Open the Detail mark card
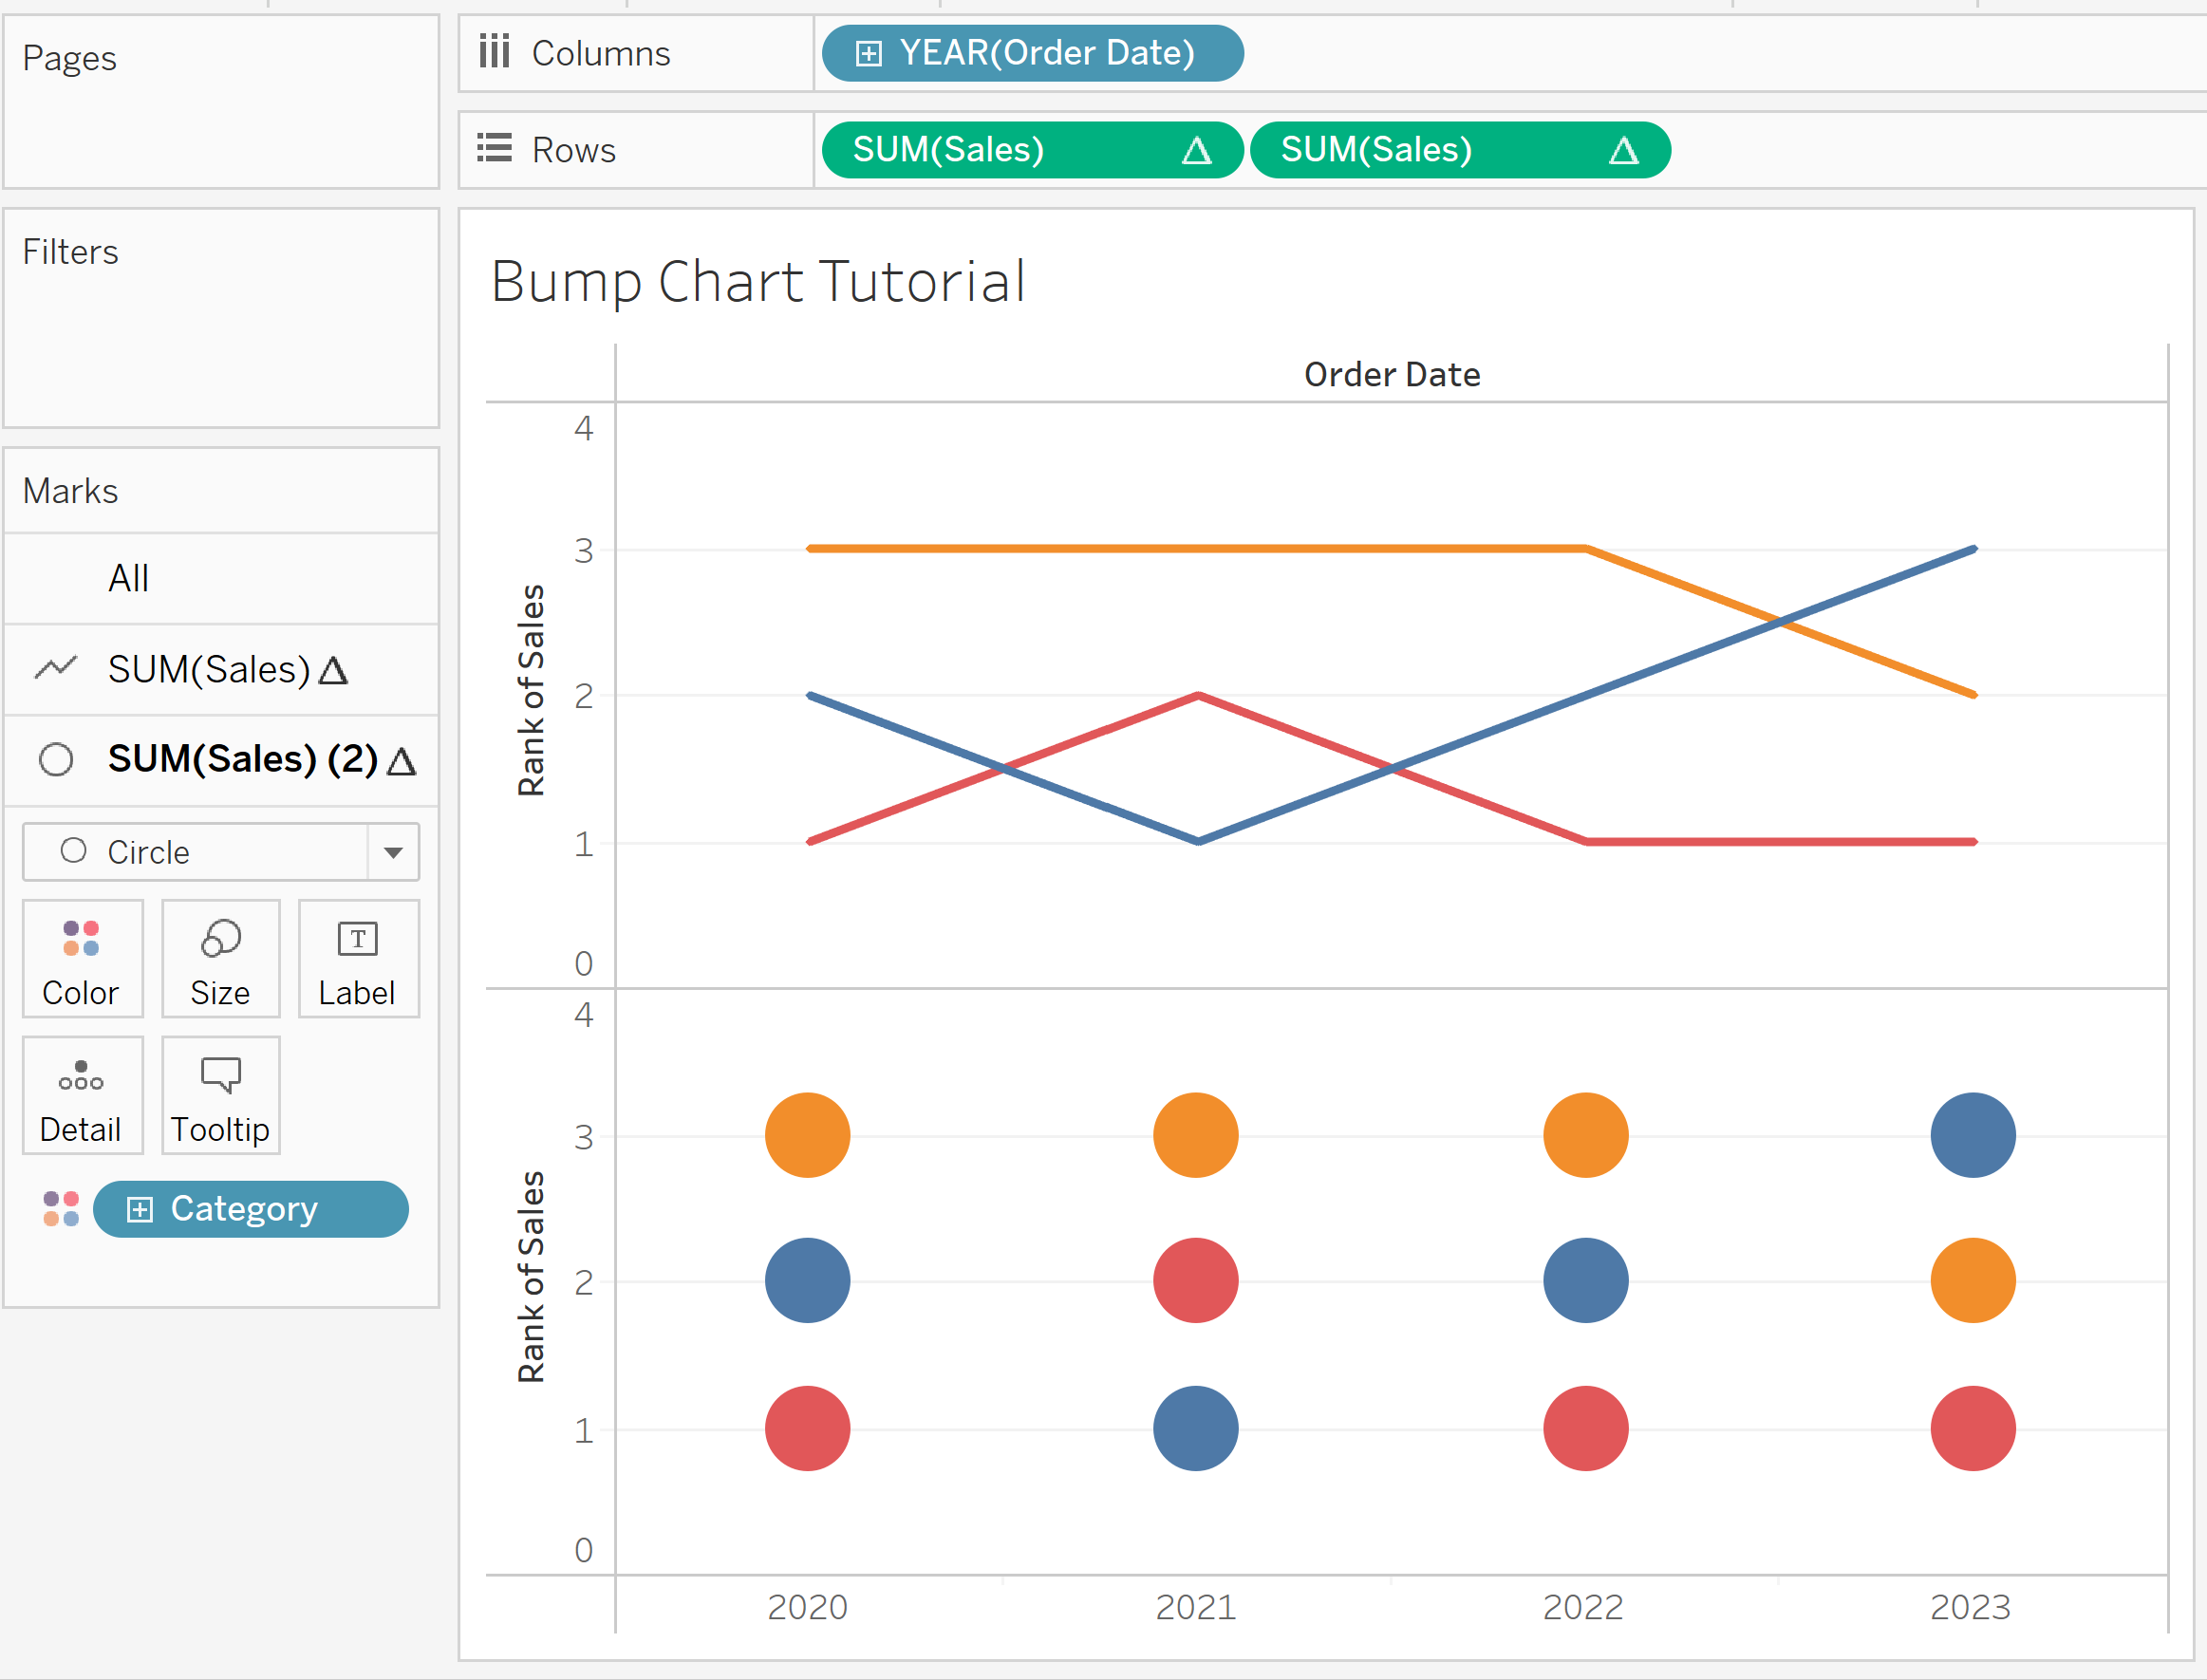This screenshot has width=2207, height=1680. (x=82, y=1095)
